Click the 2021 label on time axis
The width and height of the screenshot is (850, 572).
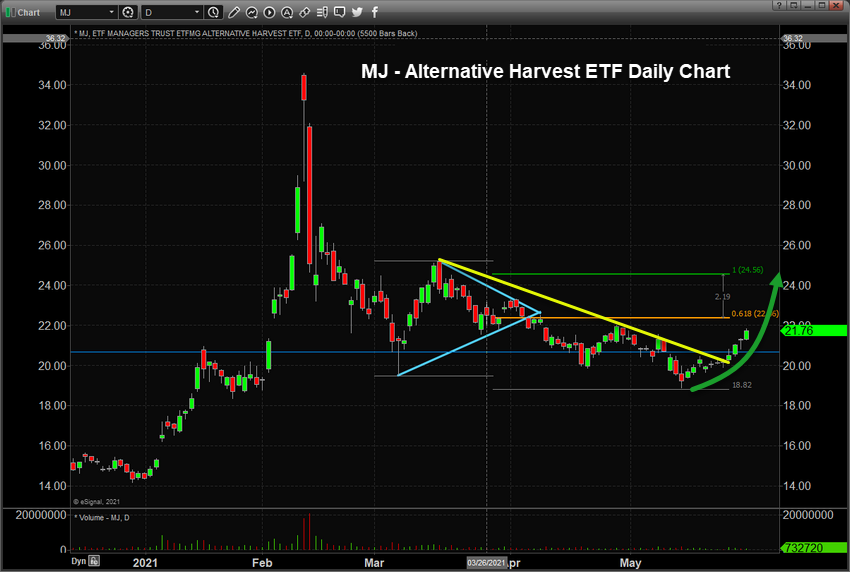coord(145,563)
